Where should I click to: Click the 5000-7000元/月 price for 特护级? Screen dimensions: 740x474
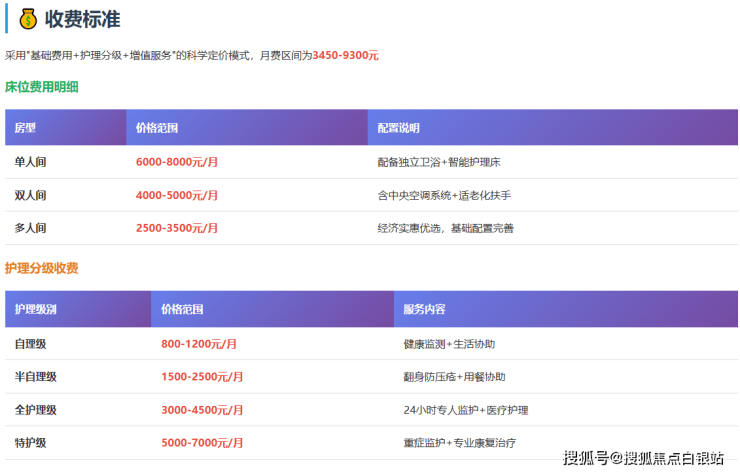point(202,443)
